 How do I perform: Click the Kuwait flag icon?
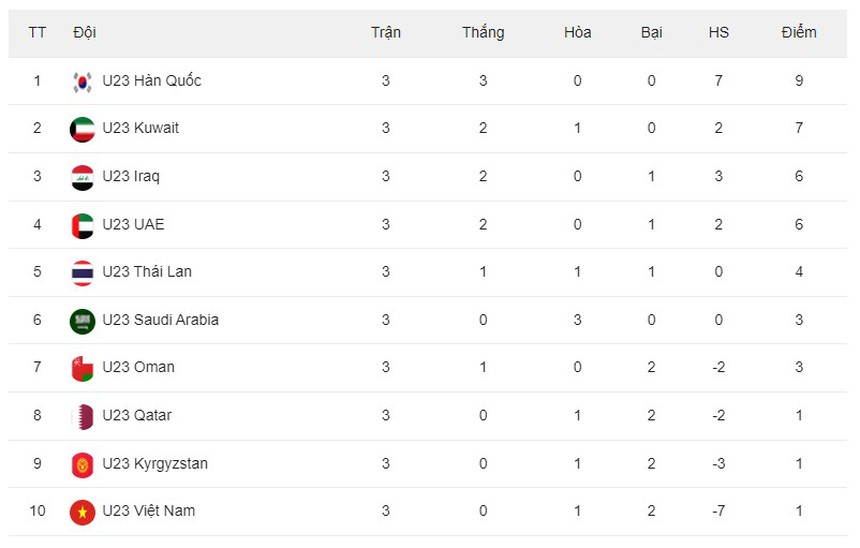(83, 129)
